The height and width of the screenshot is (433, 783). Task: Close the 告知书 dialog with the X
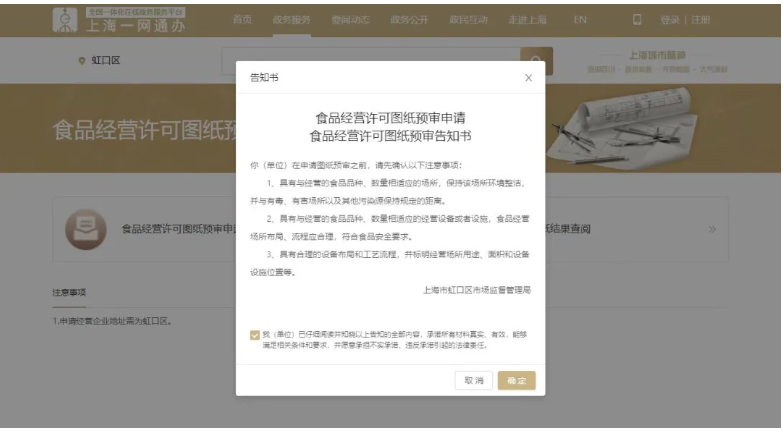coord(528,78)
